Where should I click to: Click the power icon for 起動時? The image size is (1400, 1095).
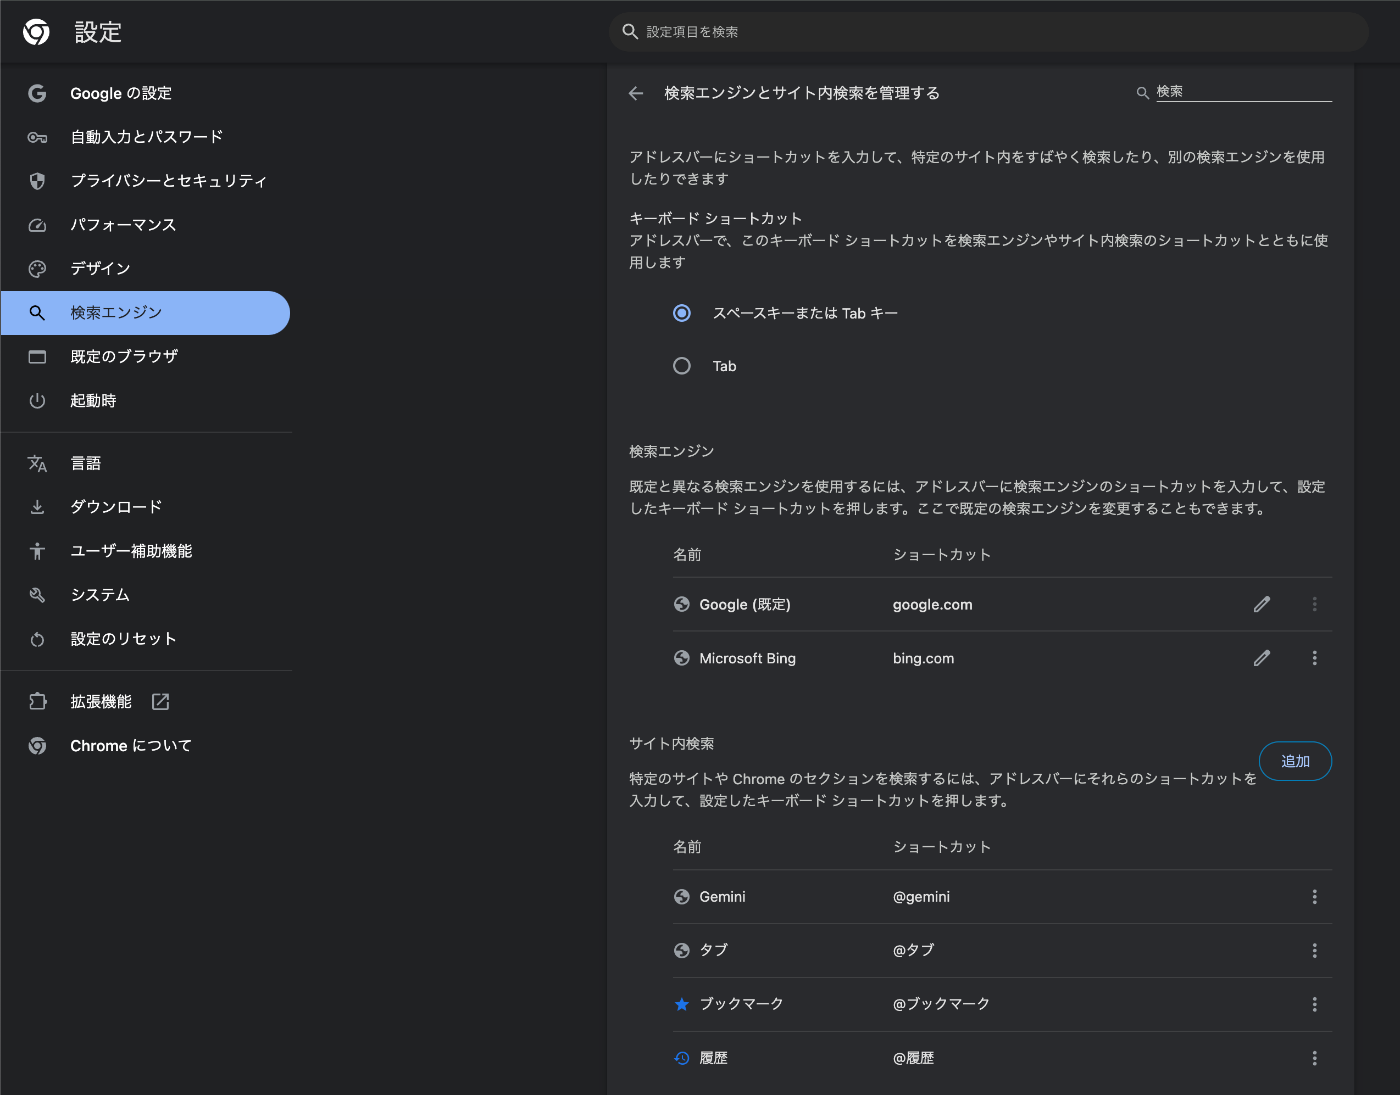37,401
